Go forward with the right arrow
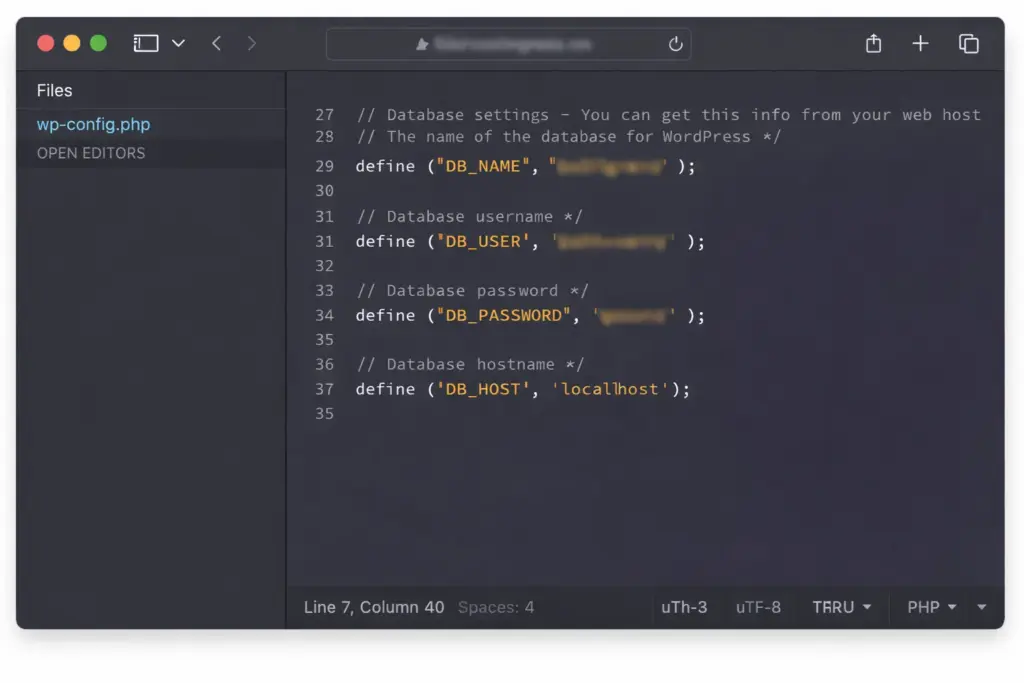Screen dimensions: 1024x683 tap(251, 43)
